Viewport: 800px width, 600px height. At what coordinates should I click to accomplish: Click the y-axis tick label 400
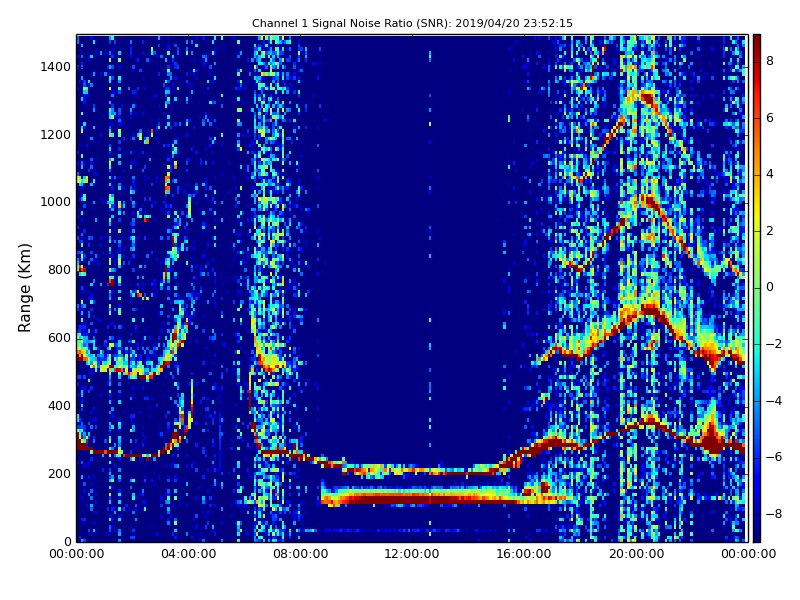coord(59,406)
